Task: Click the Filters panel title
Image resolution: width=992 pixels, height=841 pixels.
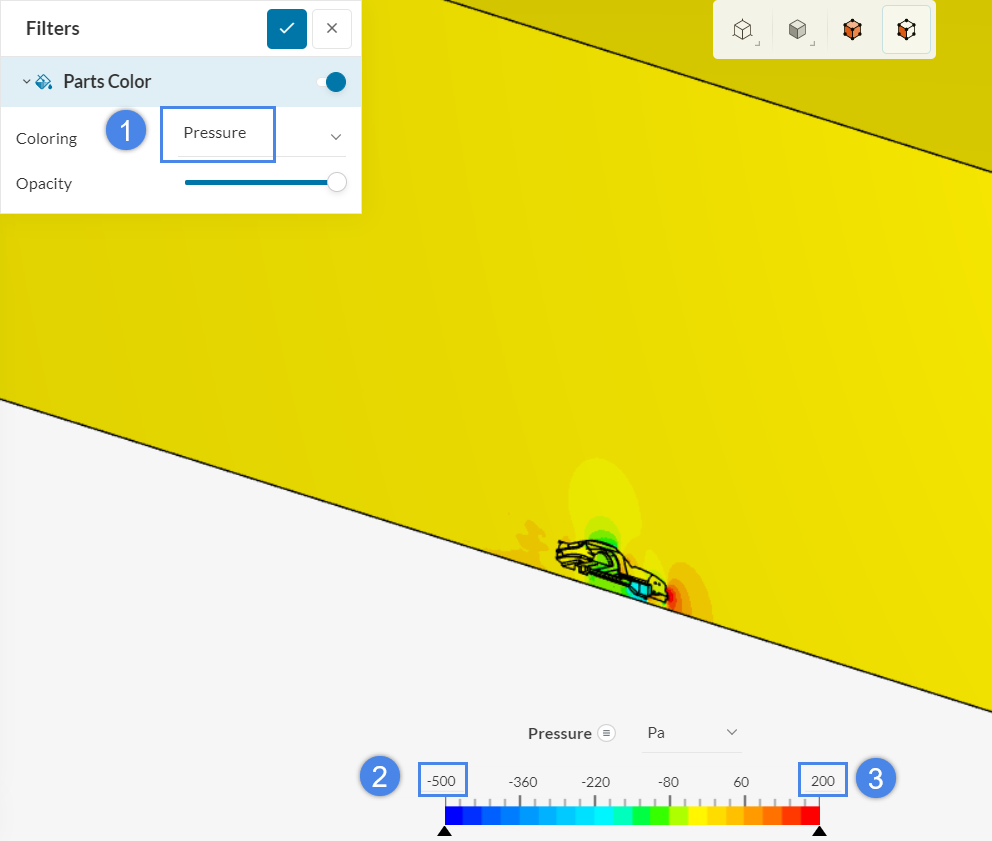Action: pyautogui.click(x=52, y=28)
